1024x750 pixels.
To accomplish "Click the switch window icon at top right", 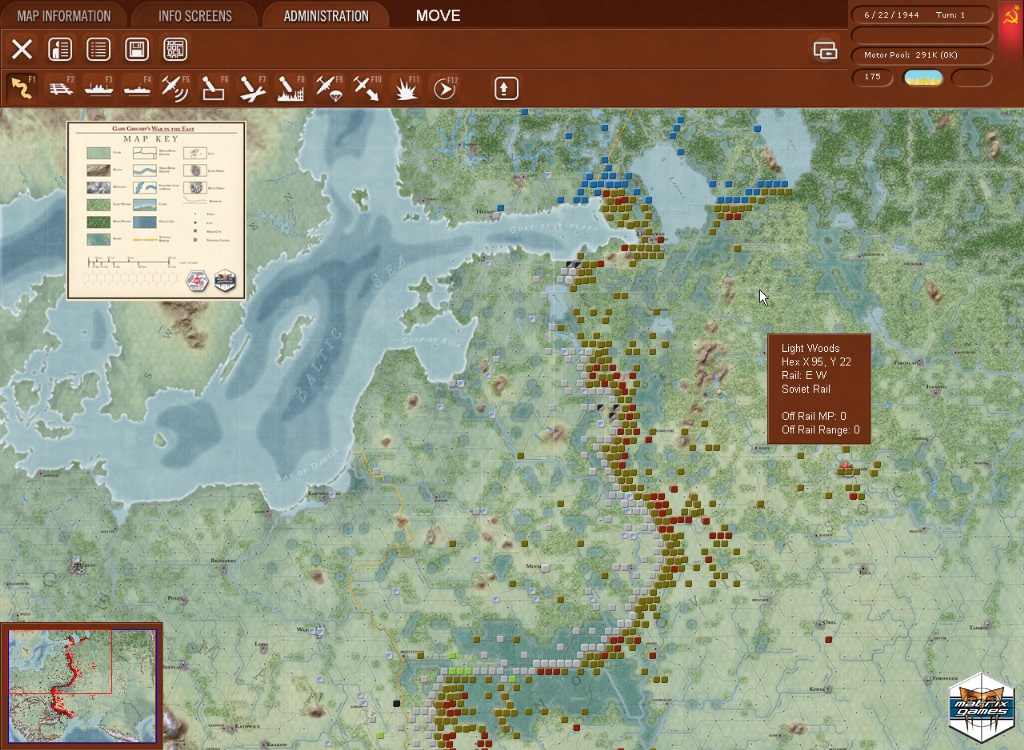I will tap(825, 51).
